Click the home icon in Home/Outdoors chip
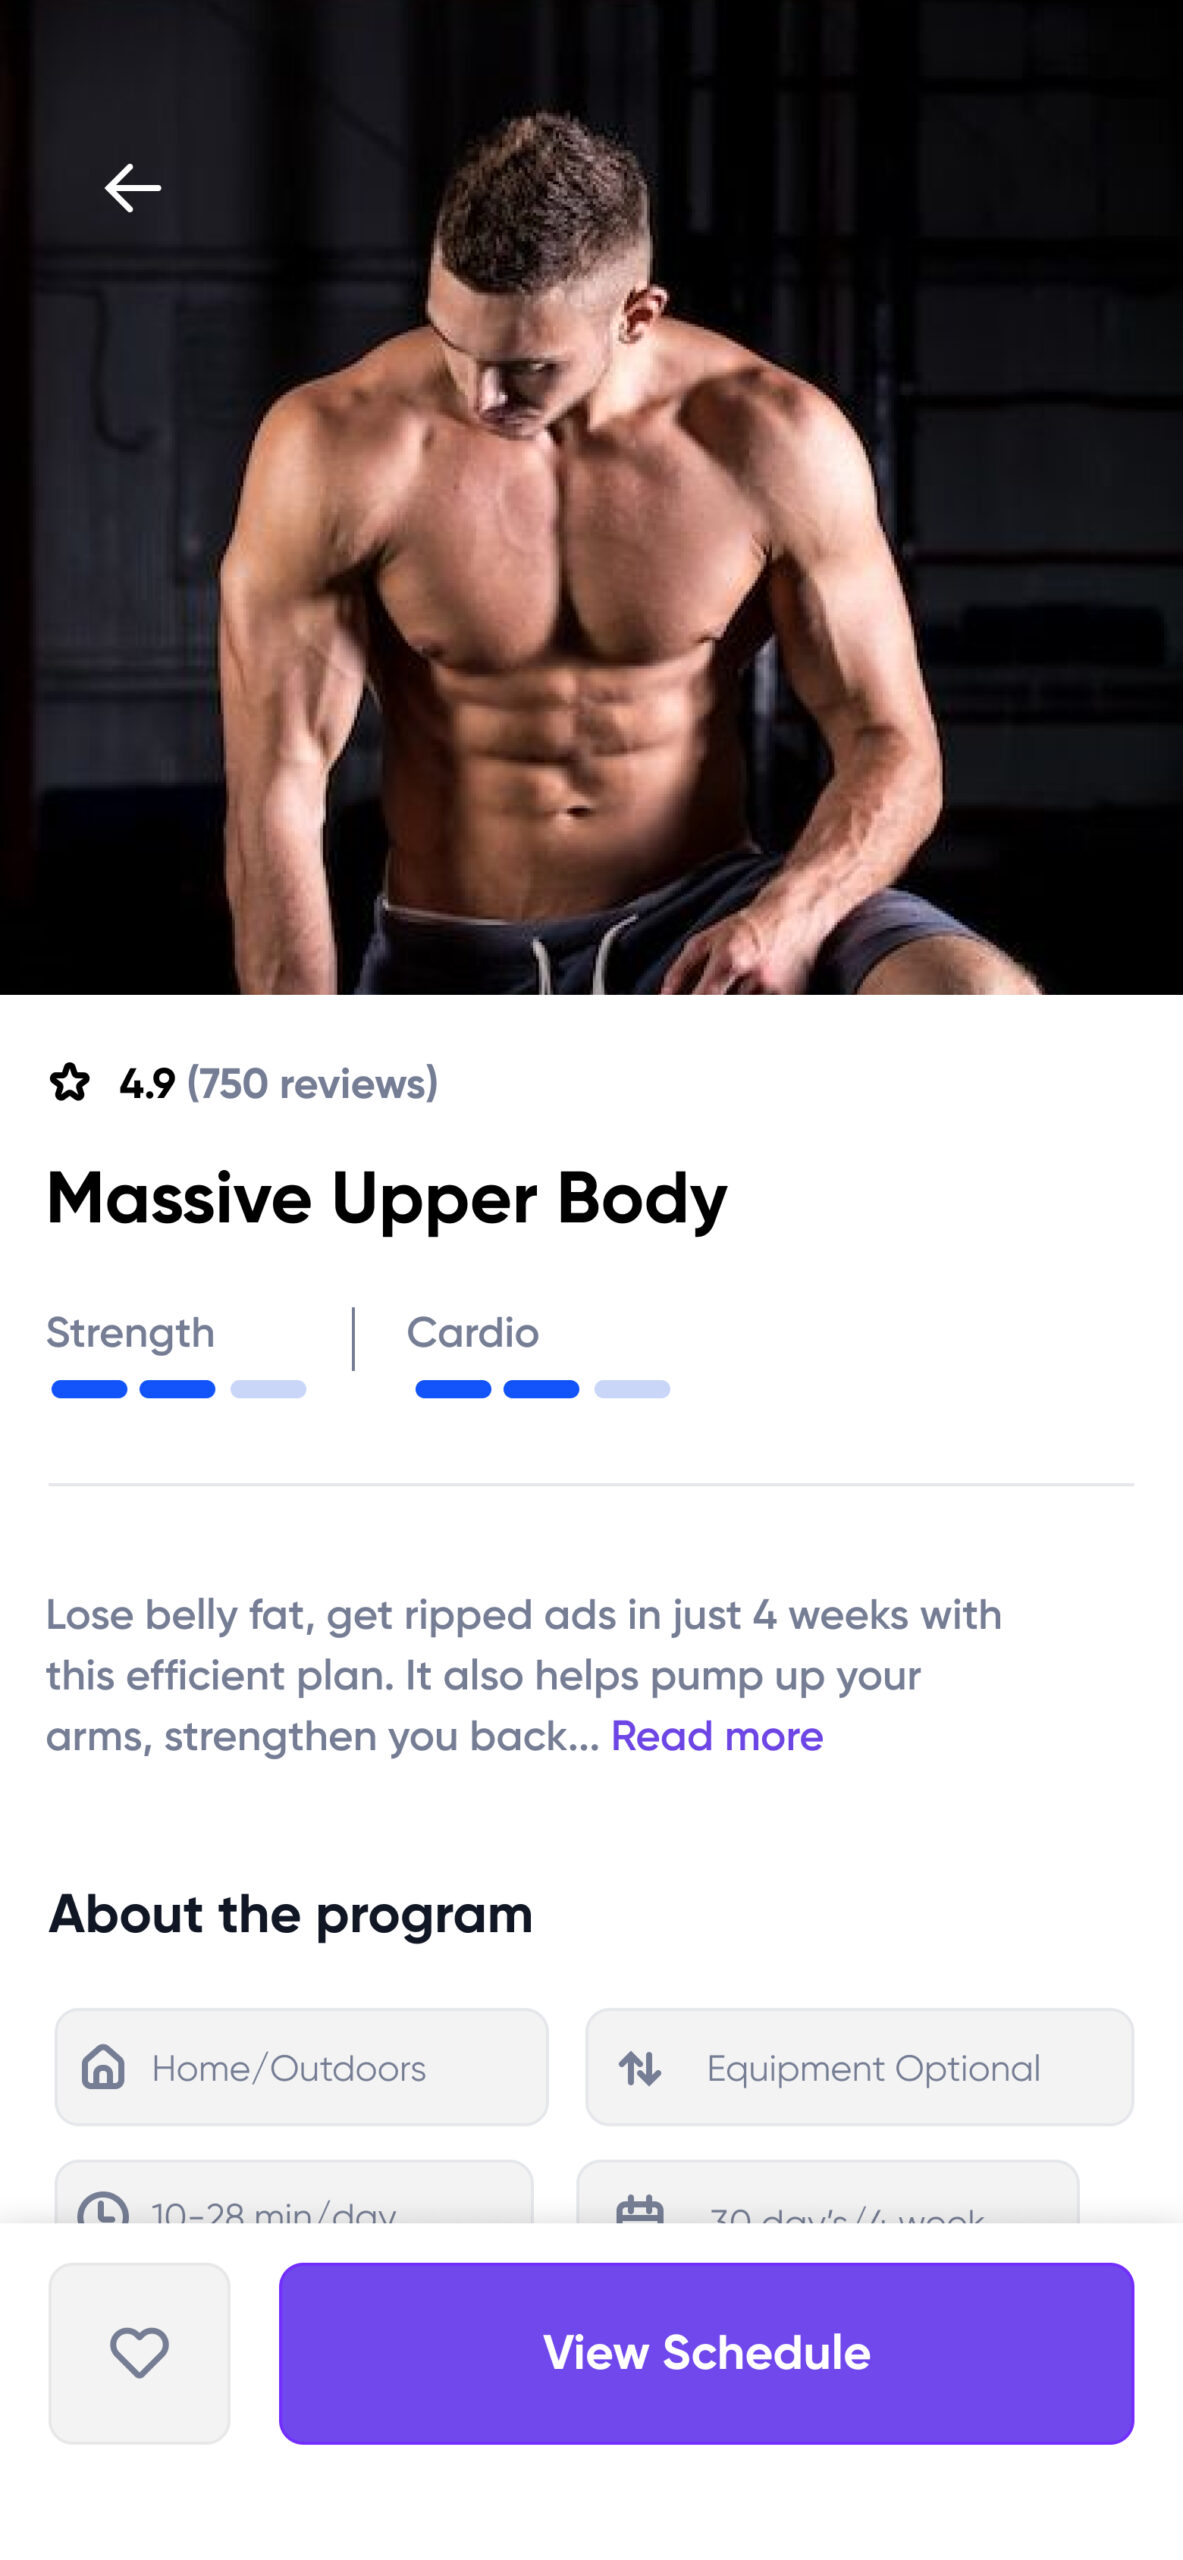 pyautogui.click(x=103, y=2066)
